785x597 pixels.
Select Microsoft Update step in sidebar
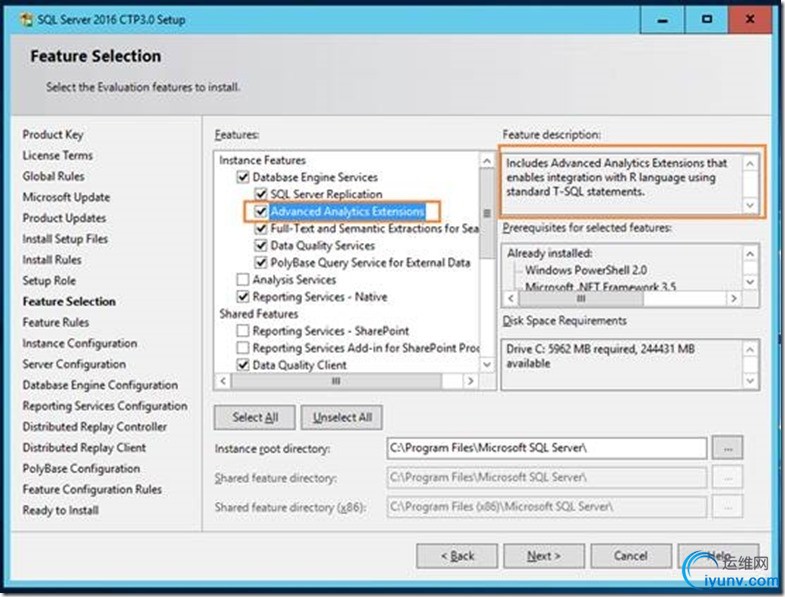click(x=66, y=197)
